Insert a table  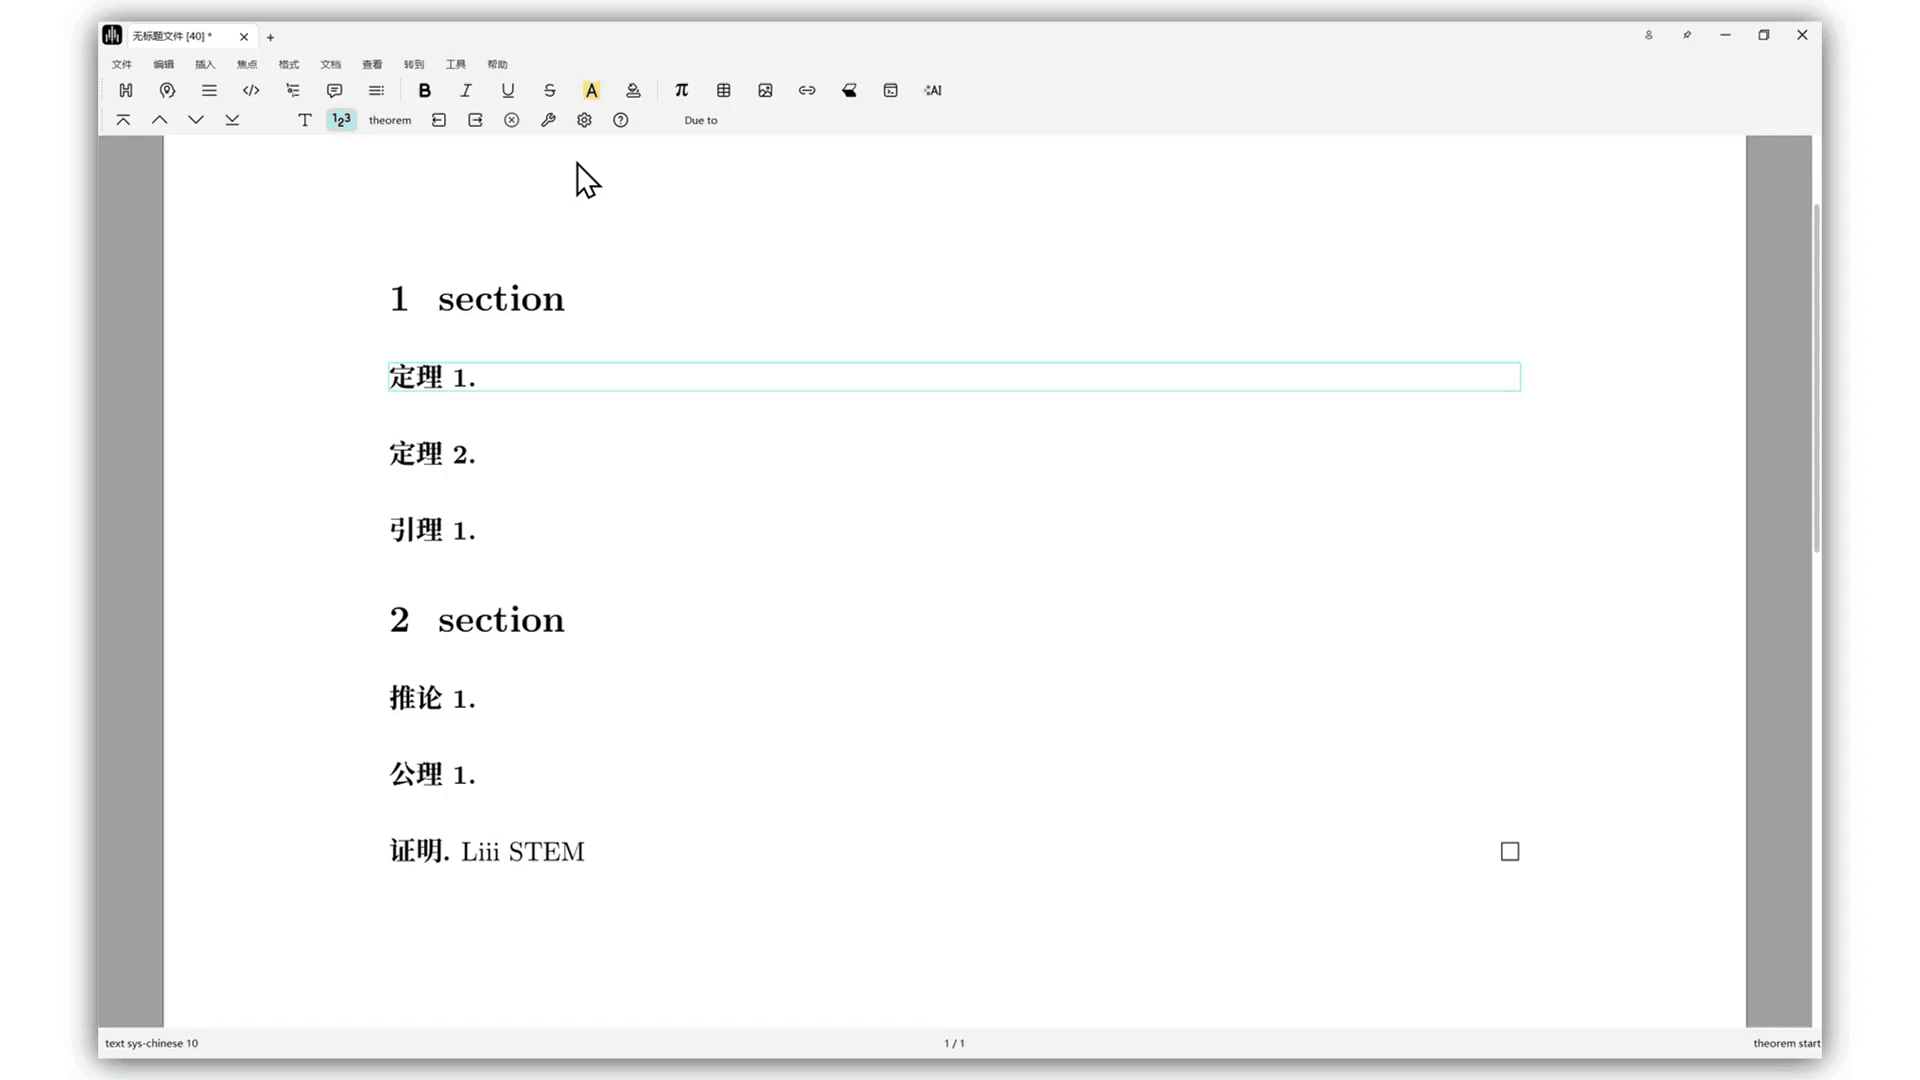click(723, 90)
